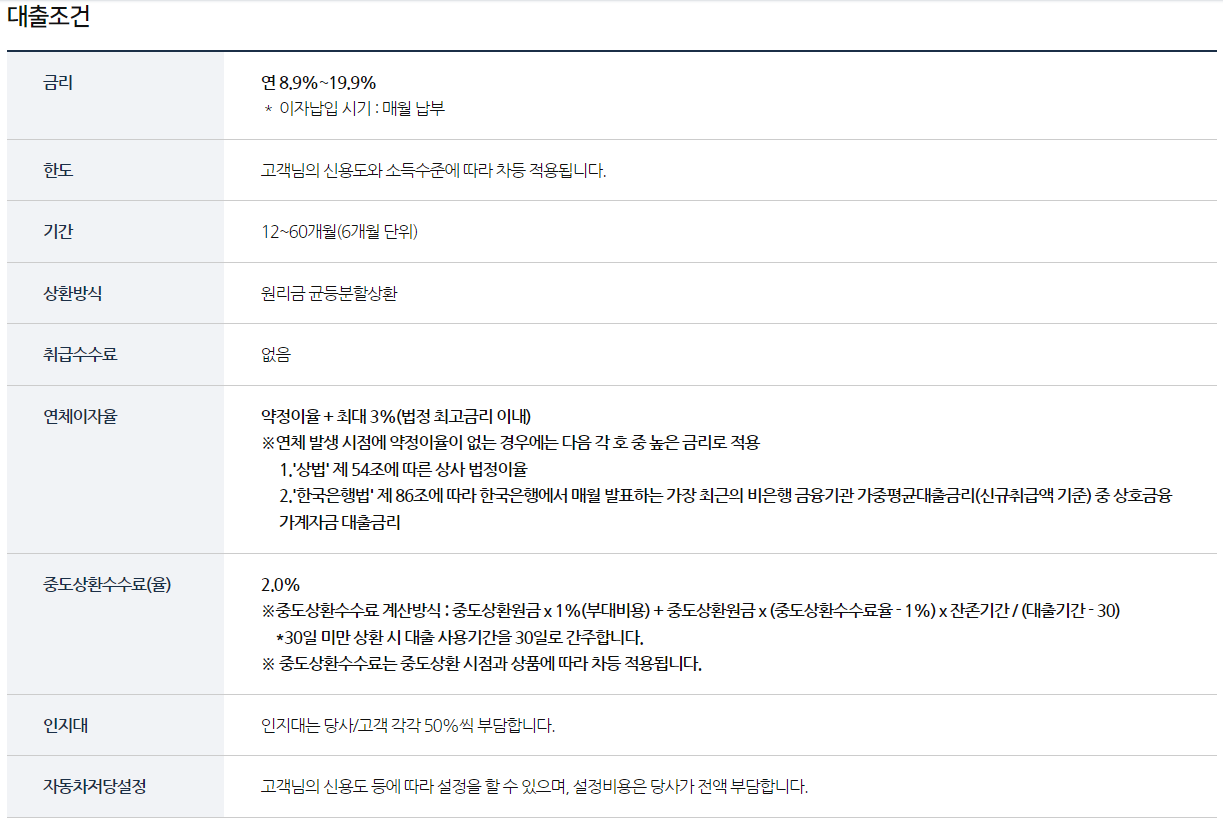The width and height of the screenshot is (1223, 821).
Task: Click the line '상법' 제 54조에 따른 상사 법정이율
Action: (403, 469)
